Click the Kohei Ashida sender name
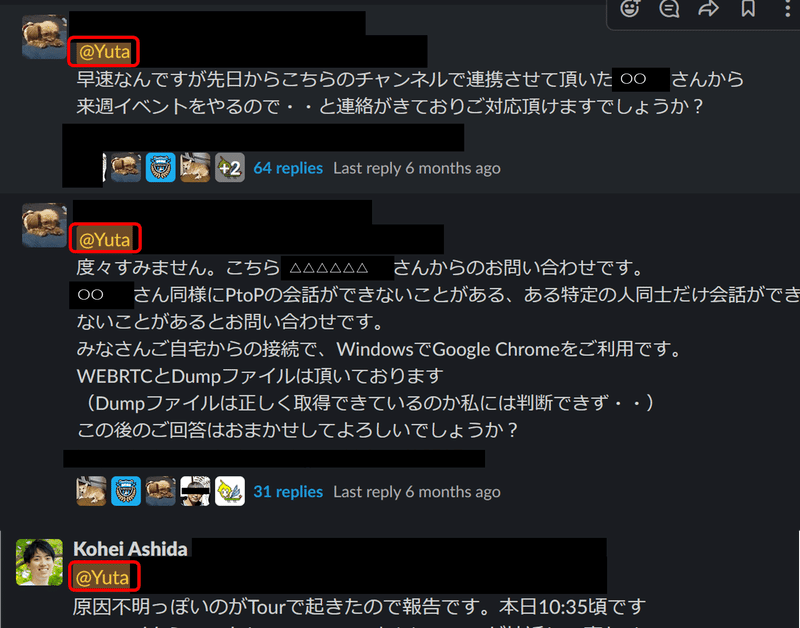Image resolution: width=800 pixels, height=628 pixels. pyautogui.click(x=131, y=549)
